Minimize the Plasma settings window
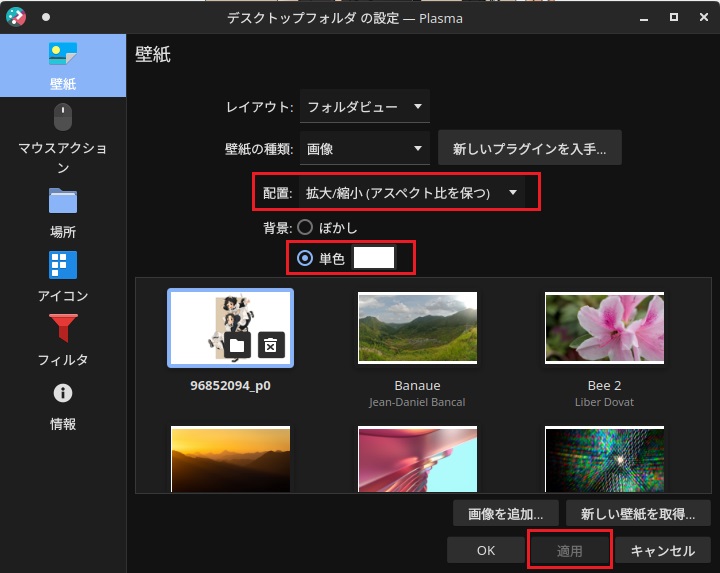720x573 pixels. 644,18
